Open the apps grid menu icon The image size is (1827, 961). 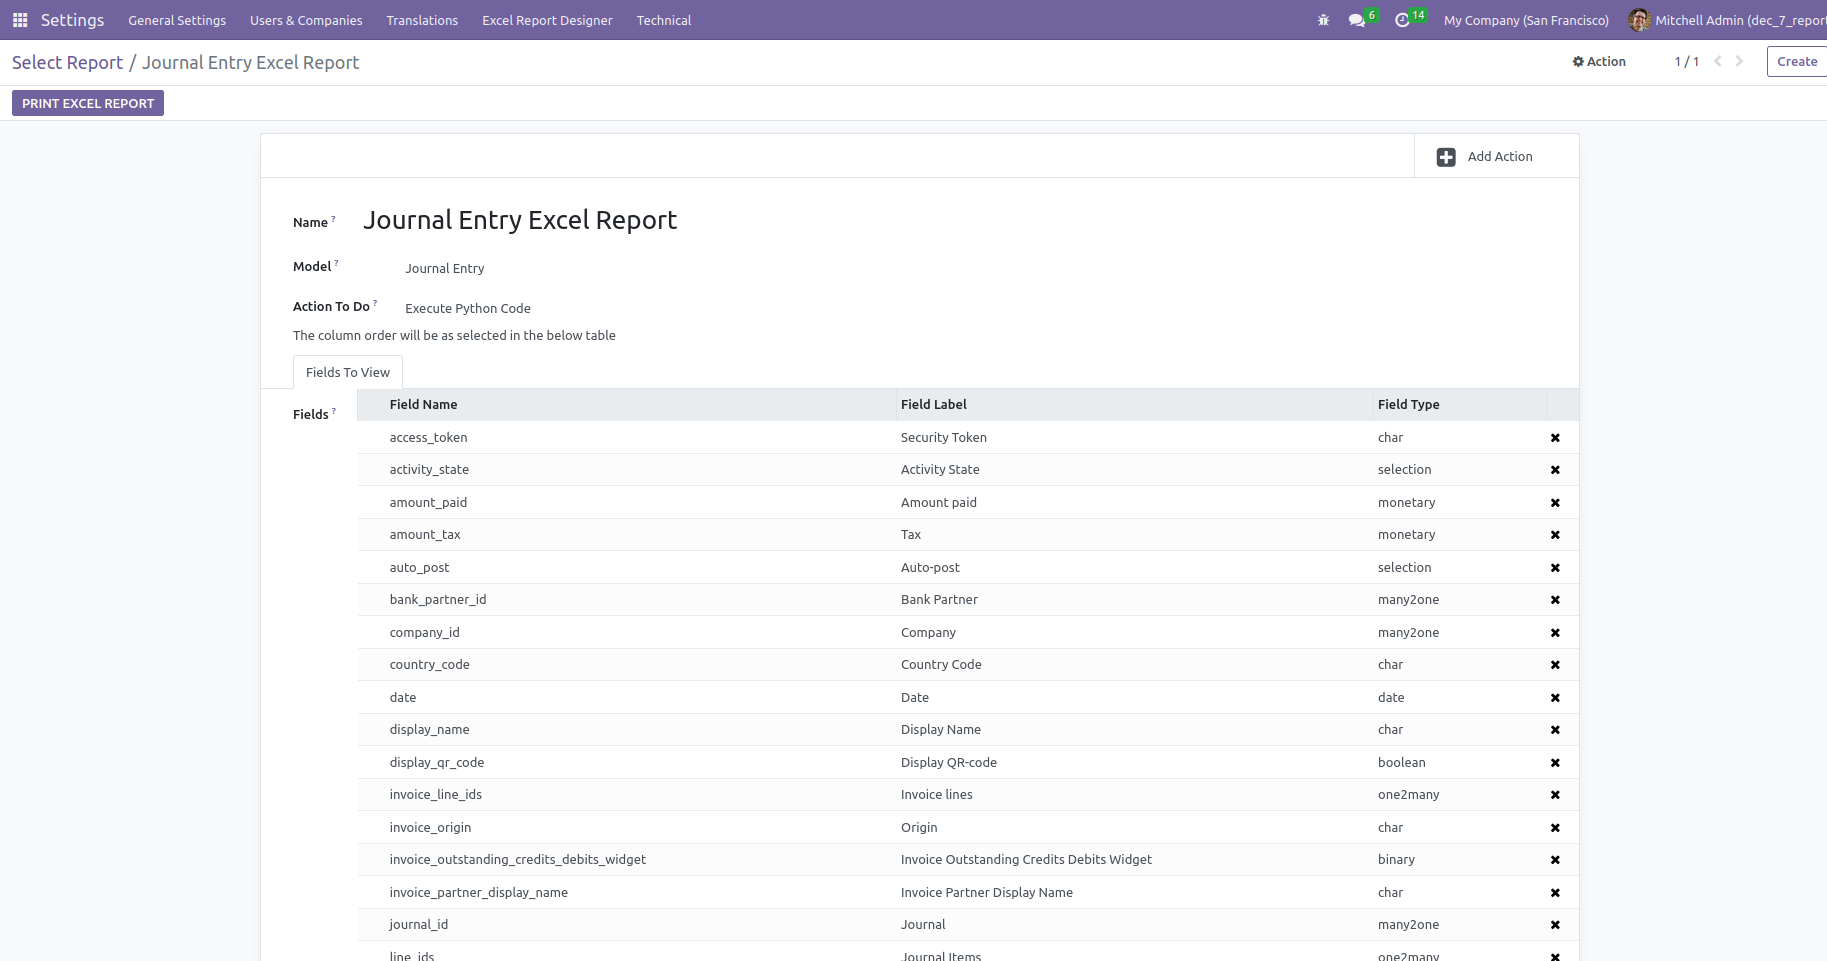[x=20, y=20]
